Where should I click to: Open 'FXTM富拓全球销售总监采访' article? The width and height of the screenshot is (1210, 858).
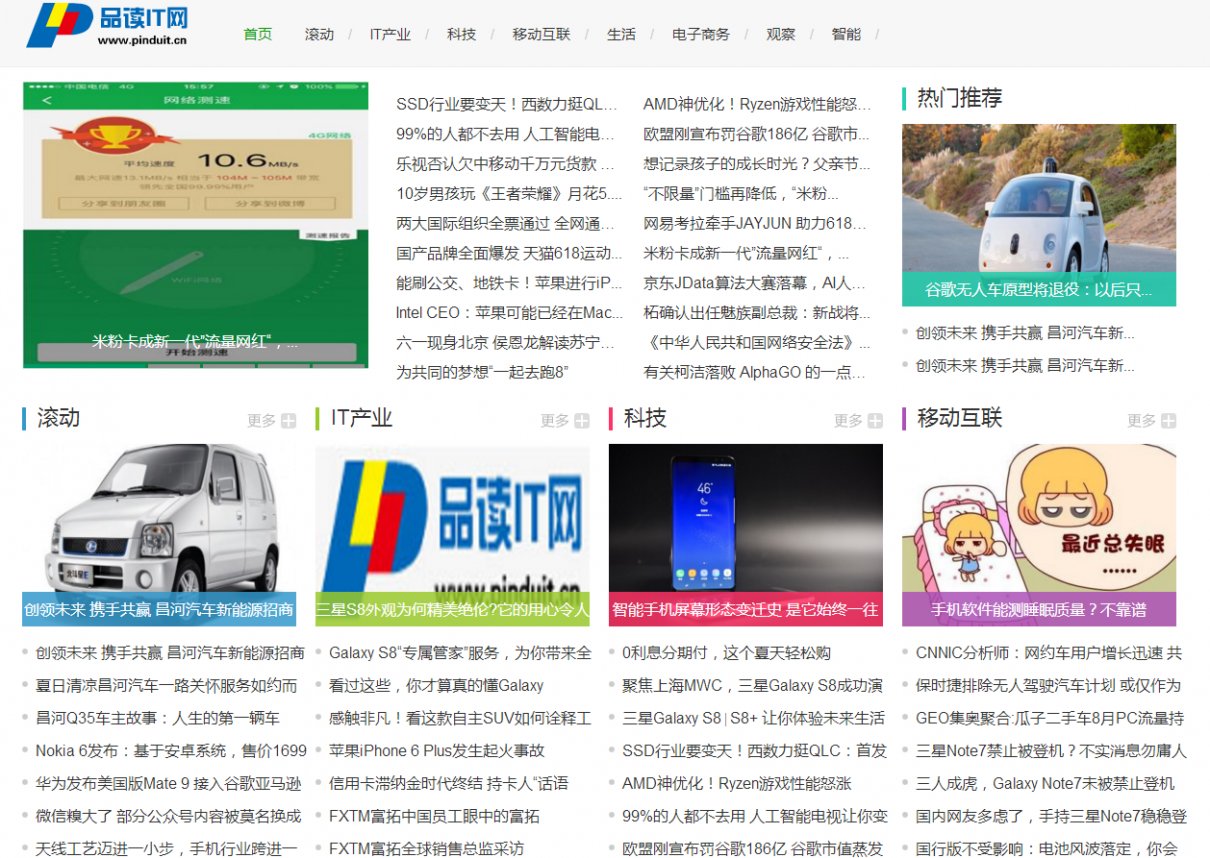tap(426, 849)
